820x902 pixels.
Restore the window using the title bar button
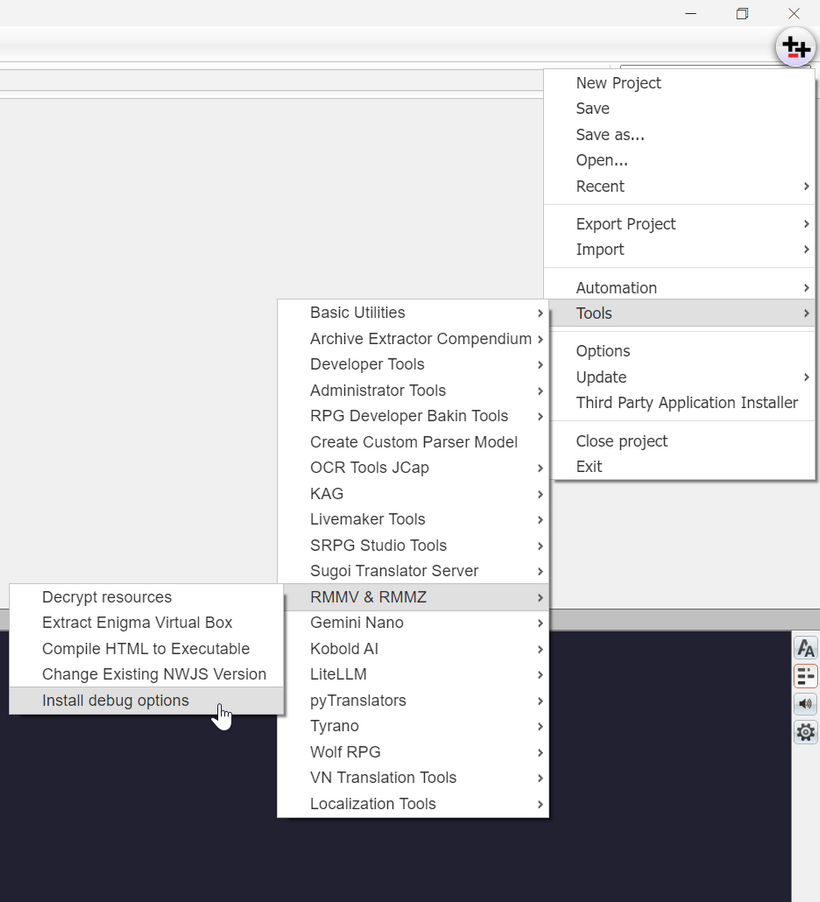742,13
